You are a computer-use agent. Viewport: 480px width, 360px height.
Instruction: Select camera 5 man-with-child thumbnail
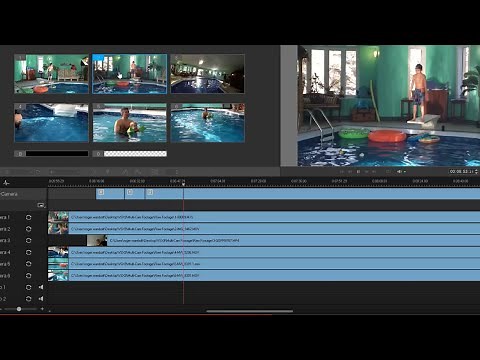129,123
